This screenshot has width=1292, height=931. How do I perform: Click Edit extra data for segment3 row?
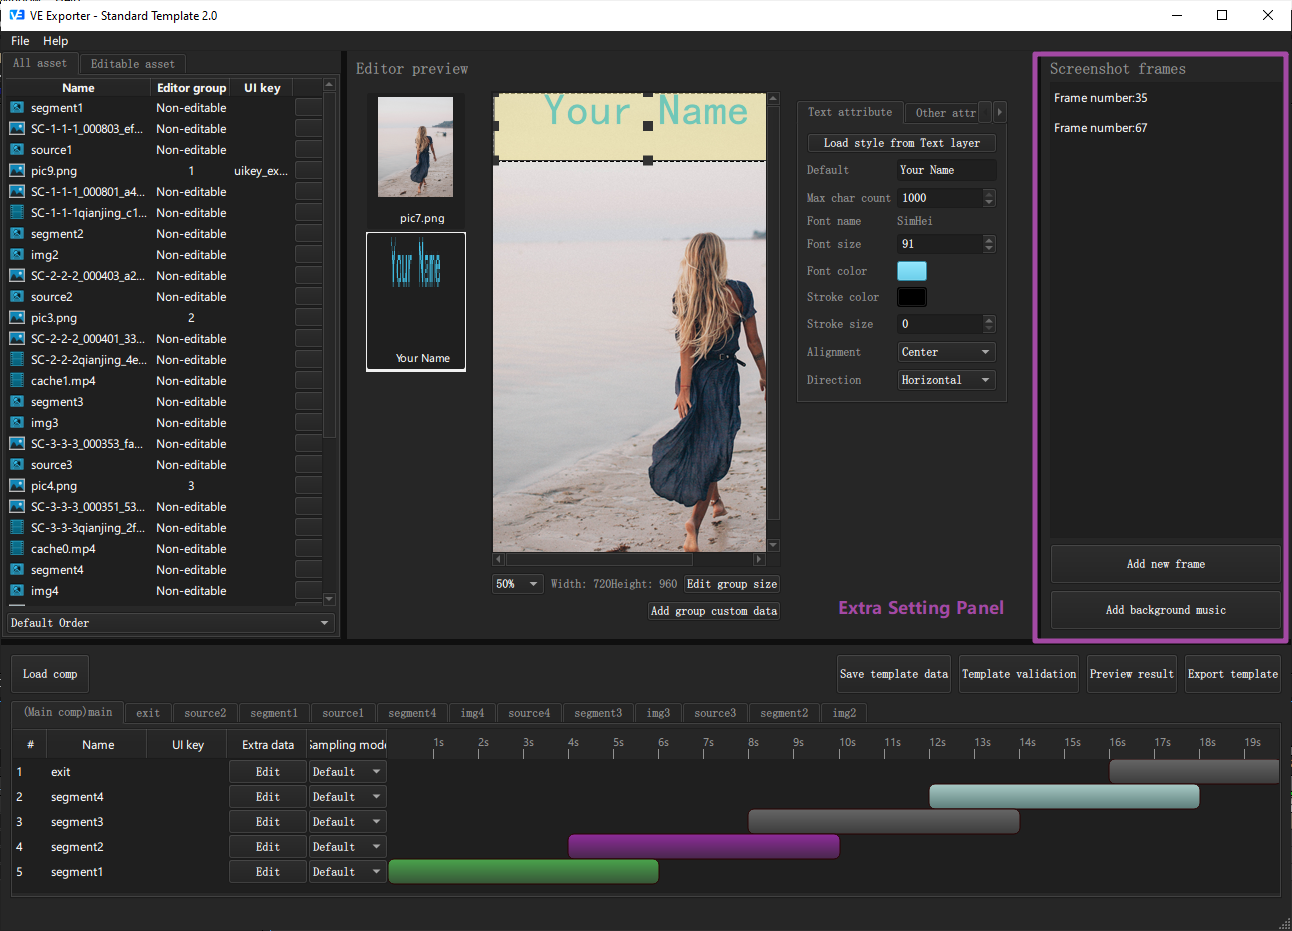tap(268, 822)
